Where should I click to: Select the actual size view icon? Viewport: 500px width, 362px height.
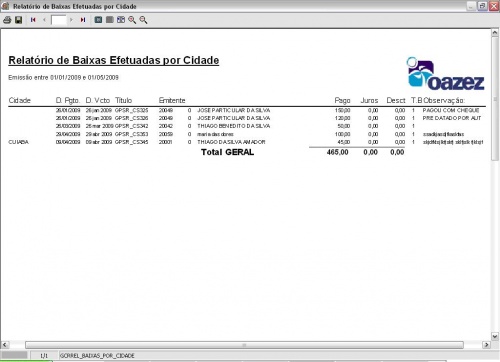click(x=98, y=20)
